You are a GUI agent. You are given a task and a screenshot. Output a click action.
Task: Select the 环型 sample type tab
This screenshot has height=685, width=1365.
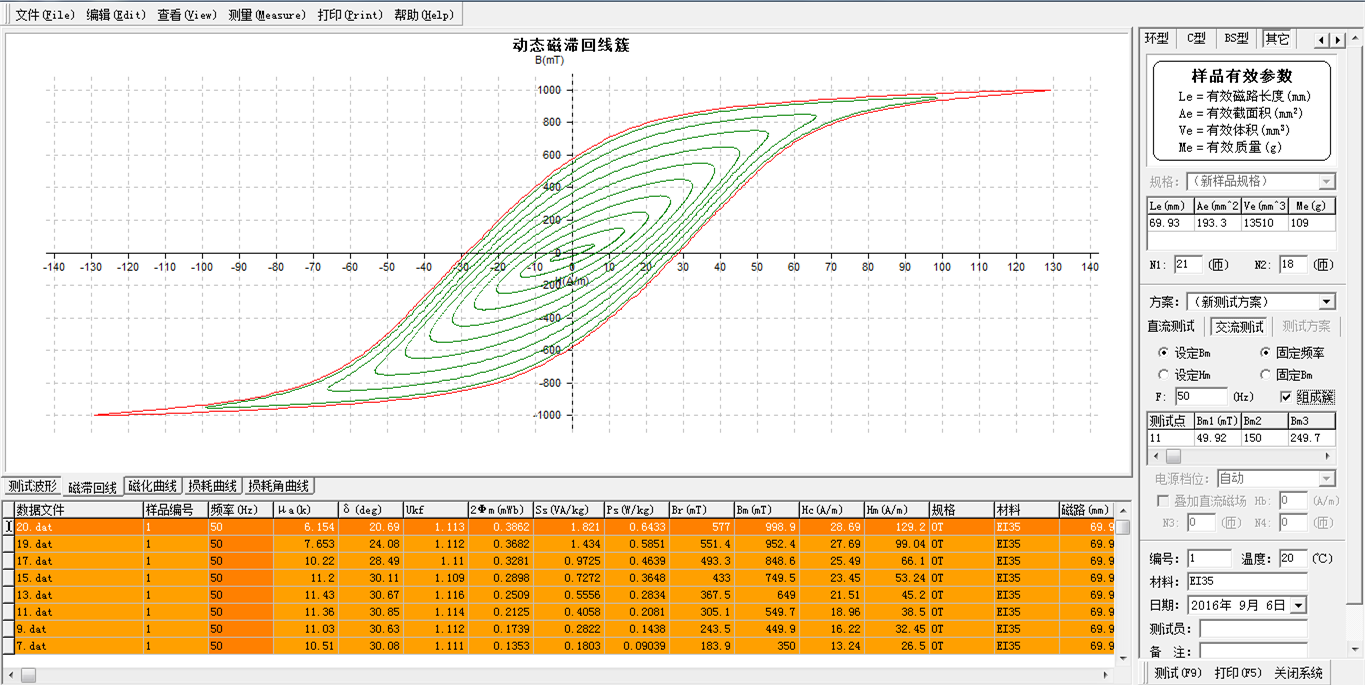(x=1157, y=38)
